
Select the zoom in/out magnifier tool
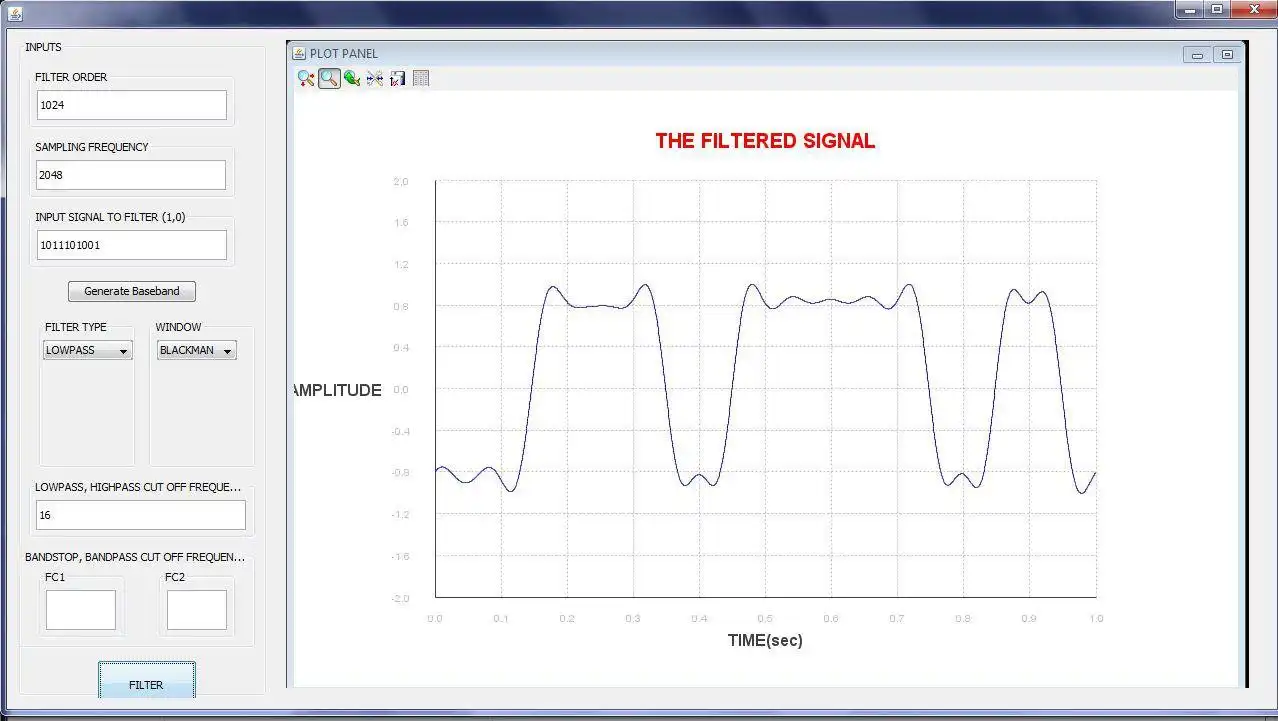(x=305, y=78)
